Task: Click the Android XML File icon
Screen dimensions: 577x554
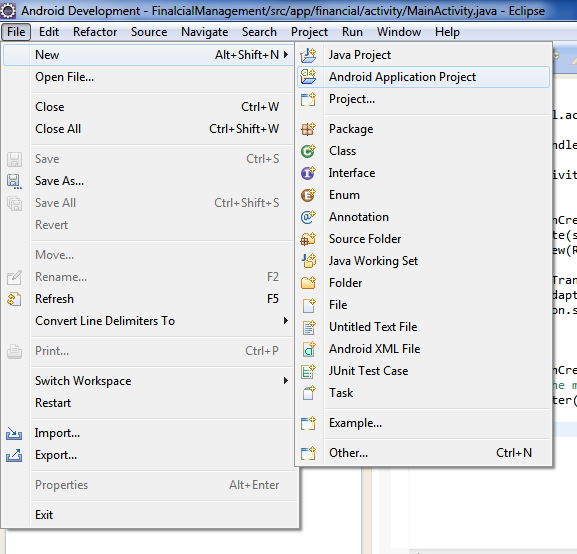Action: [308, 349]
